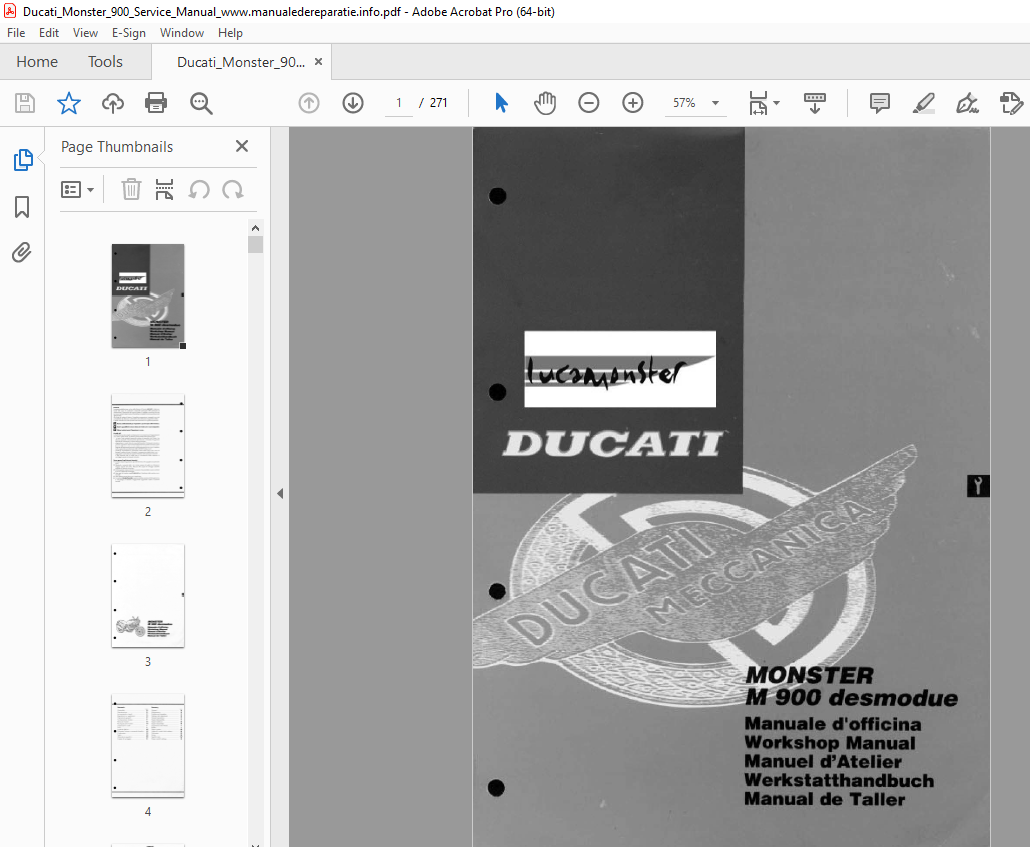Toggle the Page Thumbnails sidebar icon

click(23, 160)
